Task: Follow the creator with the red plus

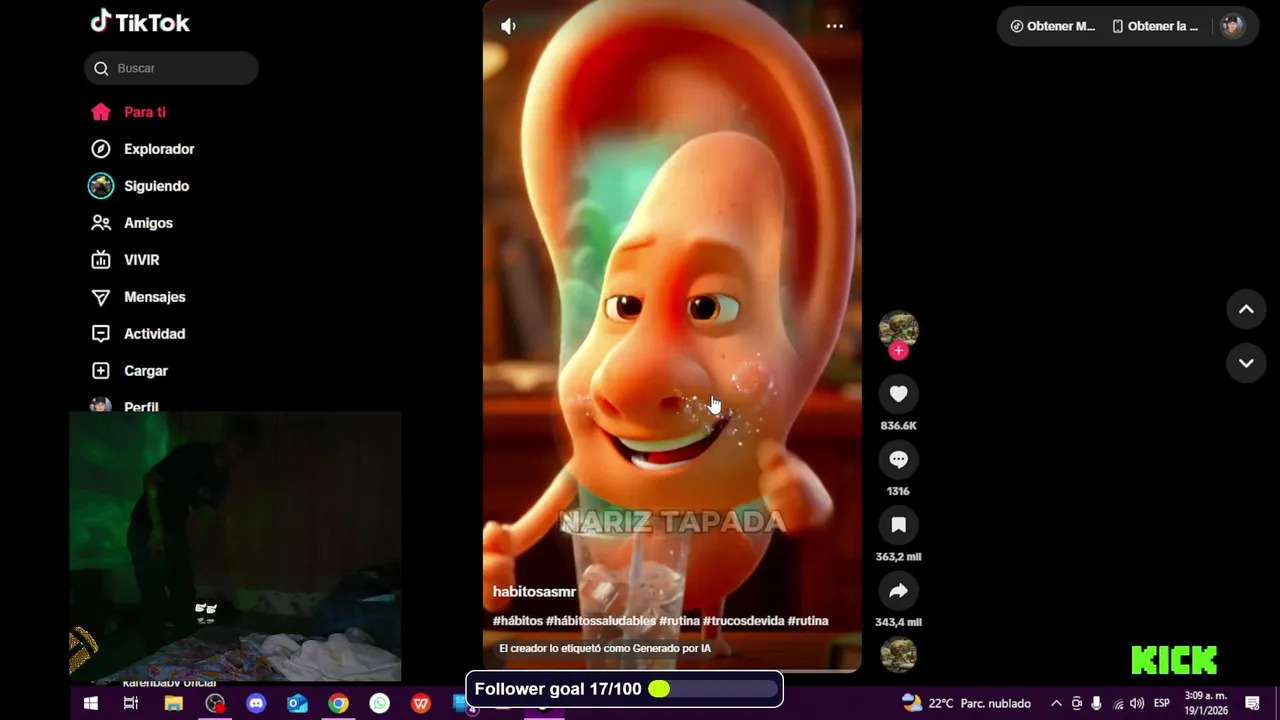Action: point(898,350)
